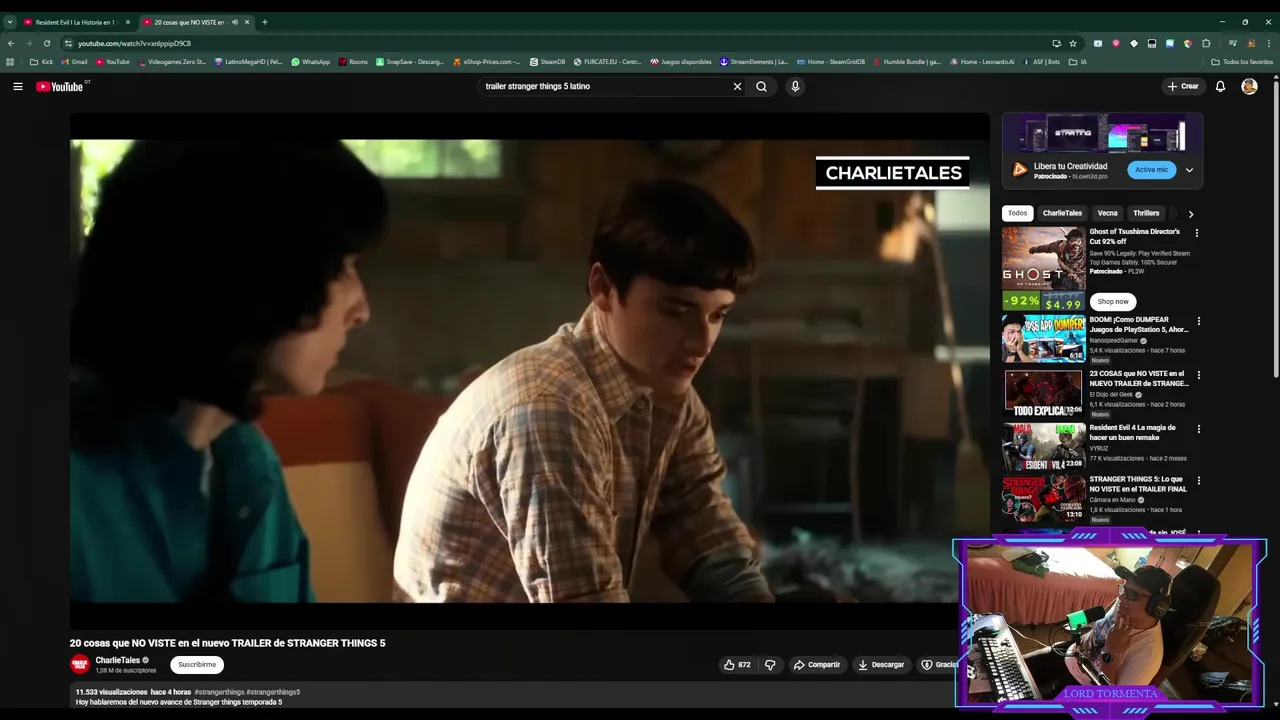The height and width of the screenshot is (720, 1280).
Task: Open the media controls toolbar icon
Action: [1233, 43]
